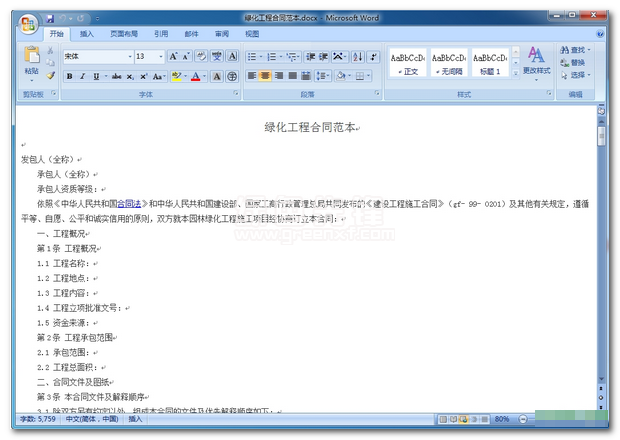The width and height of the screenshot is (620, 440).
Task: Click the Superscript icon
Action: 144,77
